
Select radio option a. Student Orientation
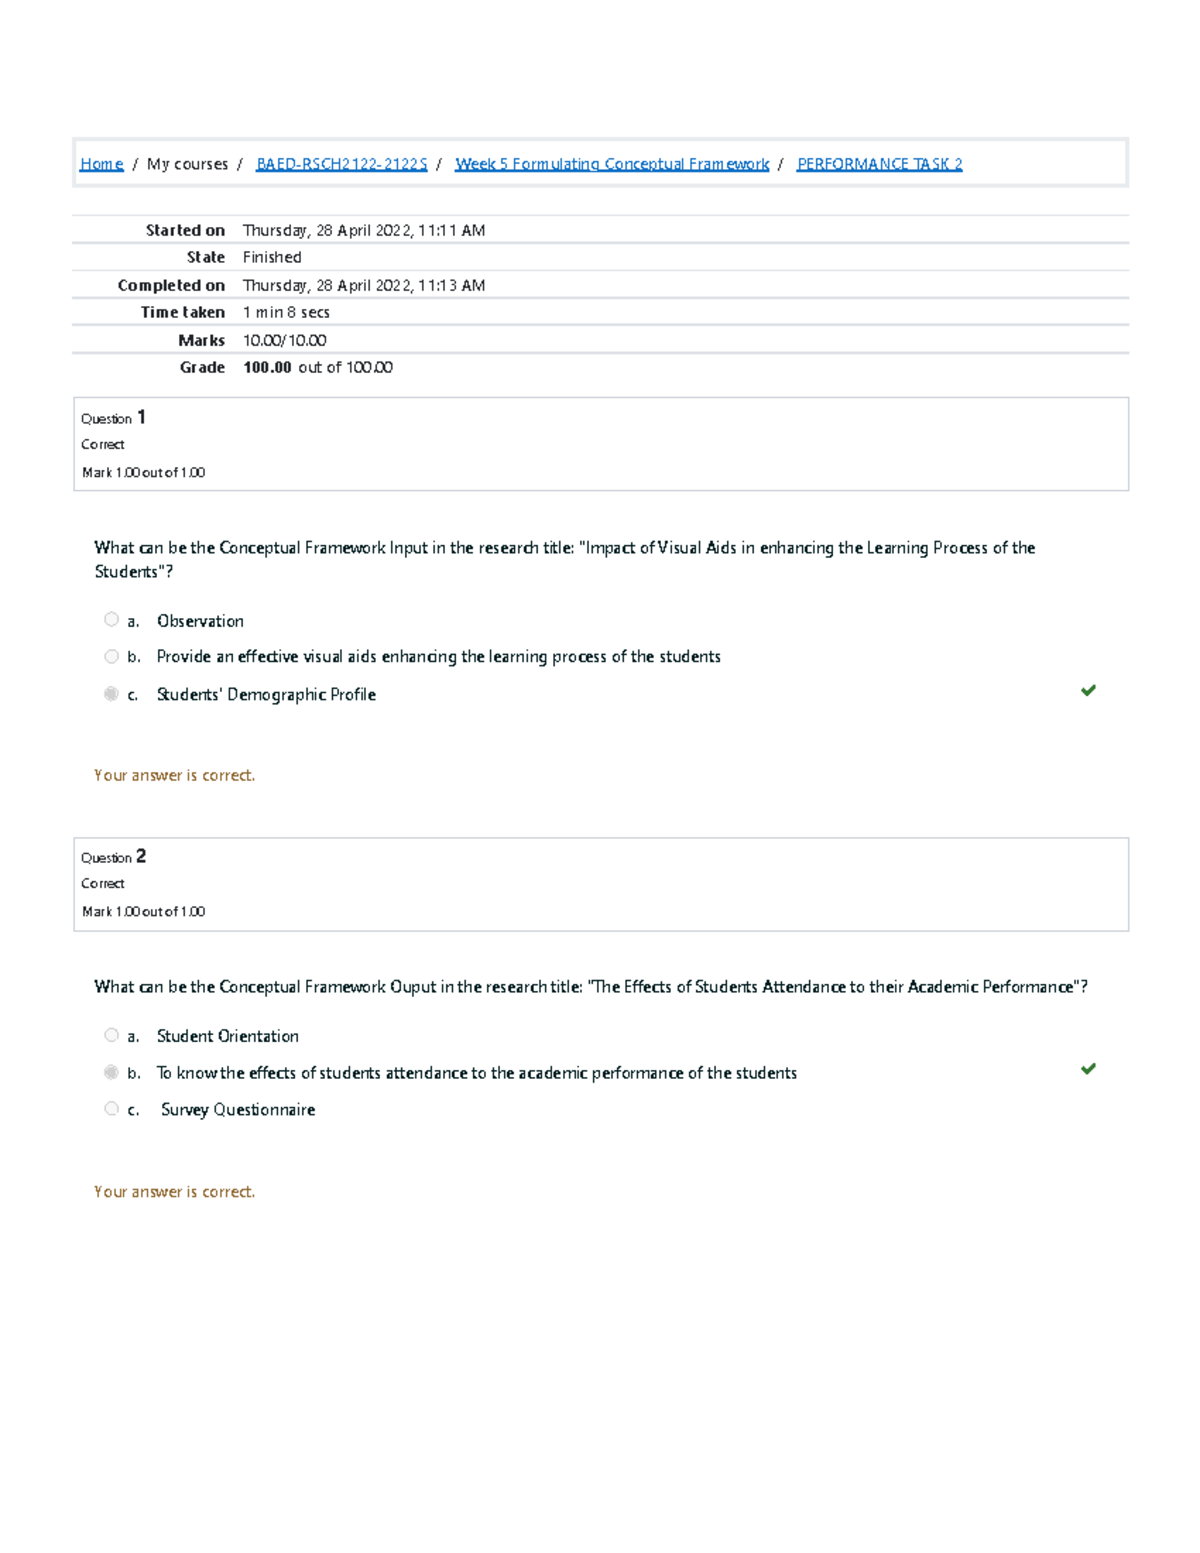pos(111,1034)
